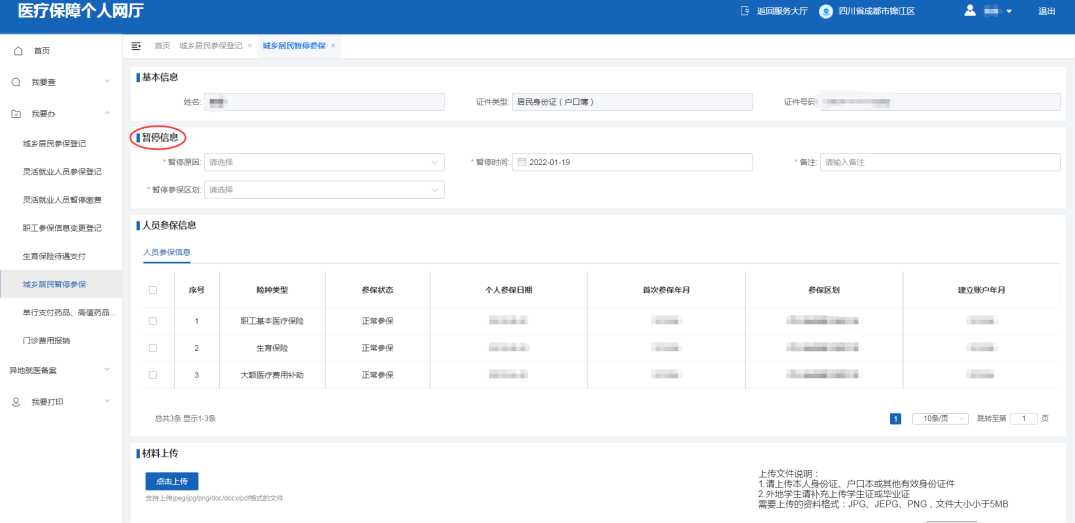
Task: Open the 暂停原因 dropdown
Action: click(324, 162)
